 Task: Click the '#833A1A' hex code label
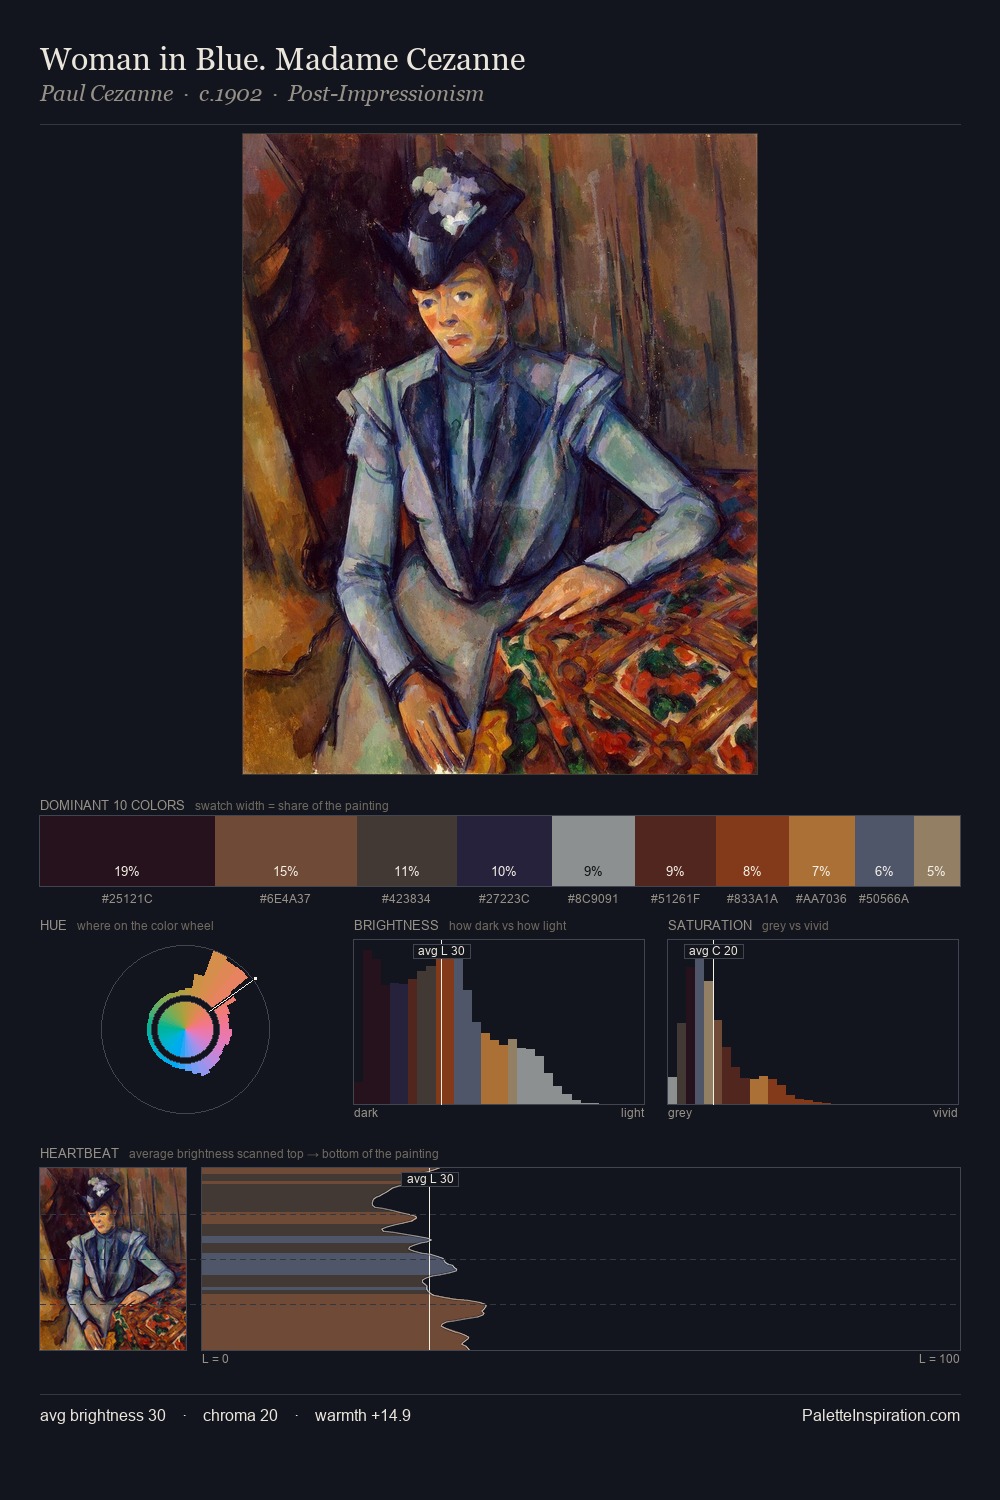[x=752, y=899]
